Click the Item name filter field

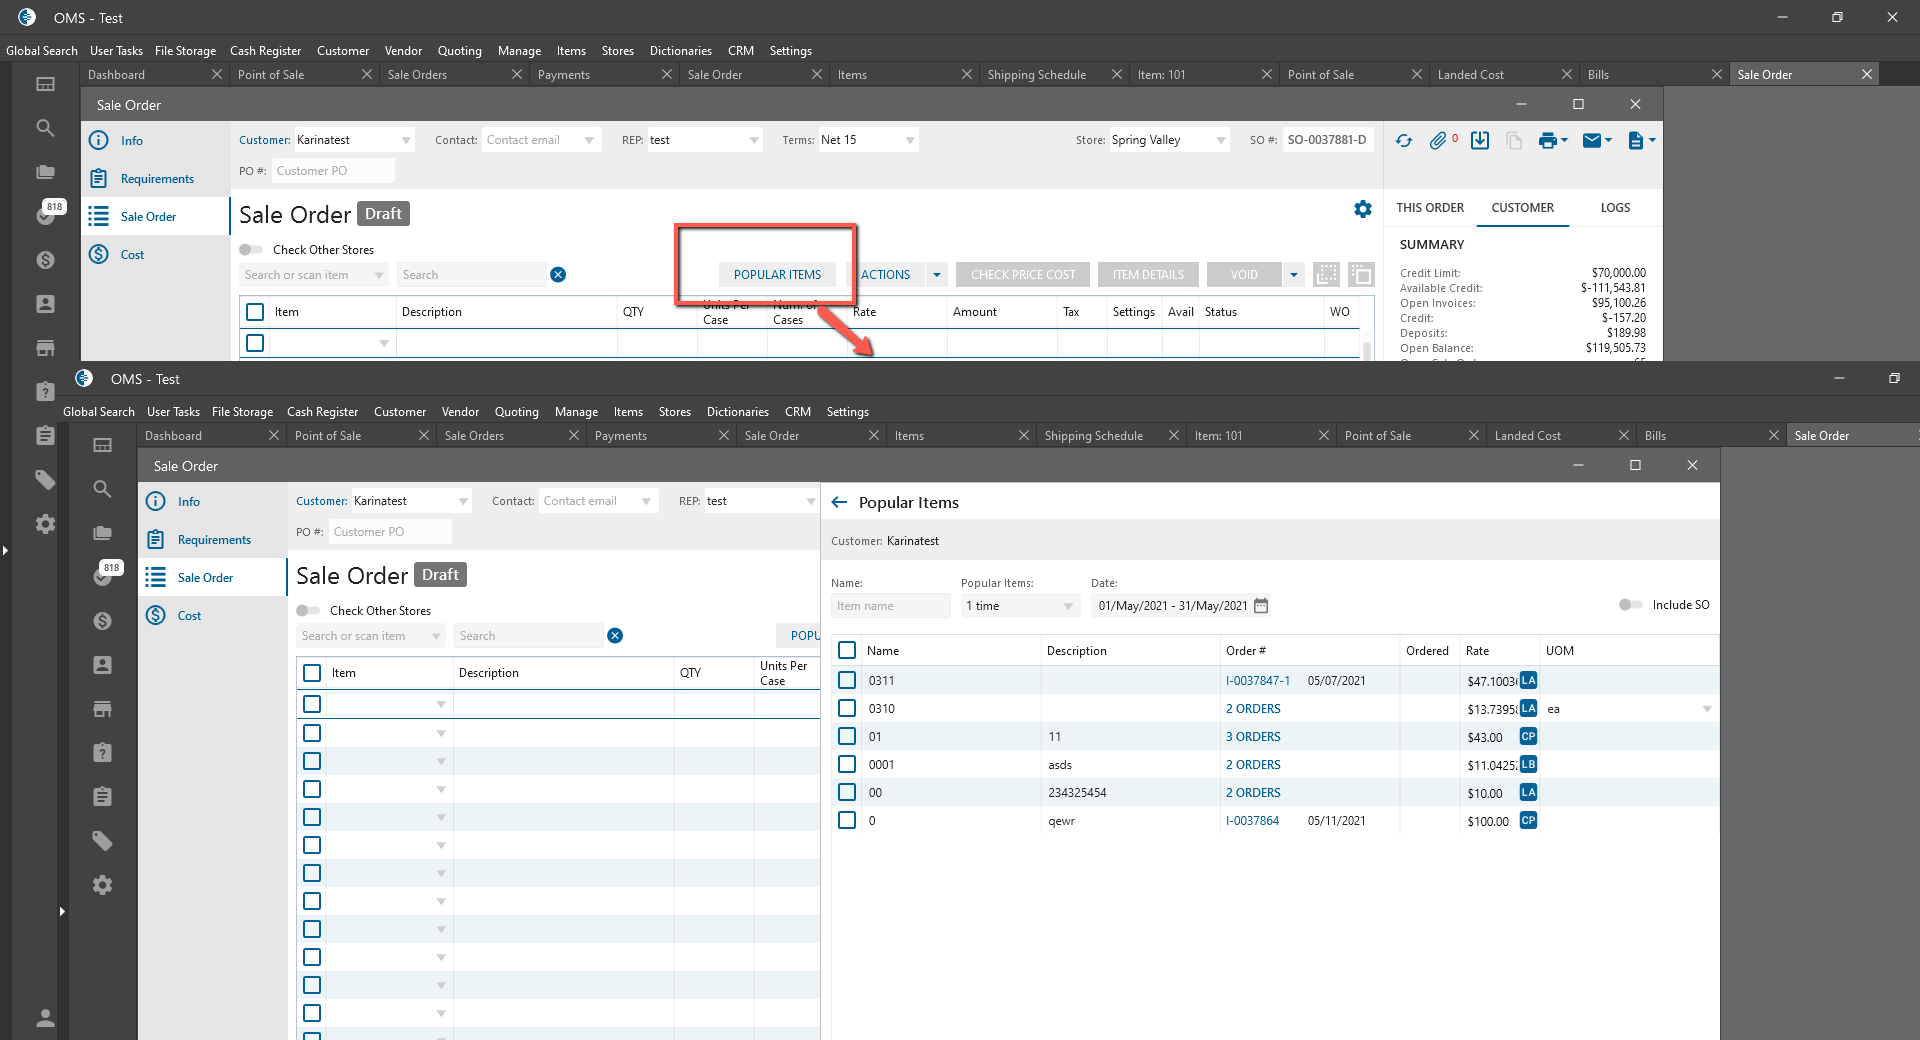(889, 606)
